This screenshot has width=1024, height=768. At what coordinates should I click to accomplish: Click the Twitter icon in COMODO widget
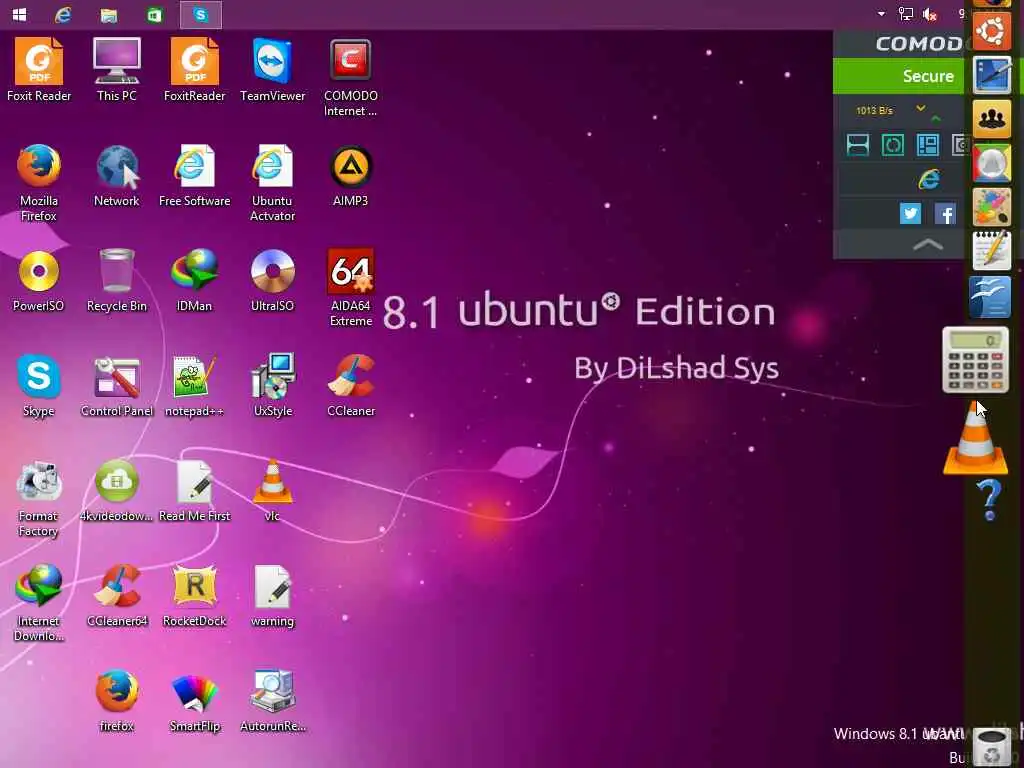(910, 213)
